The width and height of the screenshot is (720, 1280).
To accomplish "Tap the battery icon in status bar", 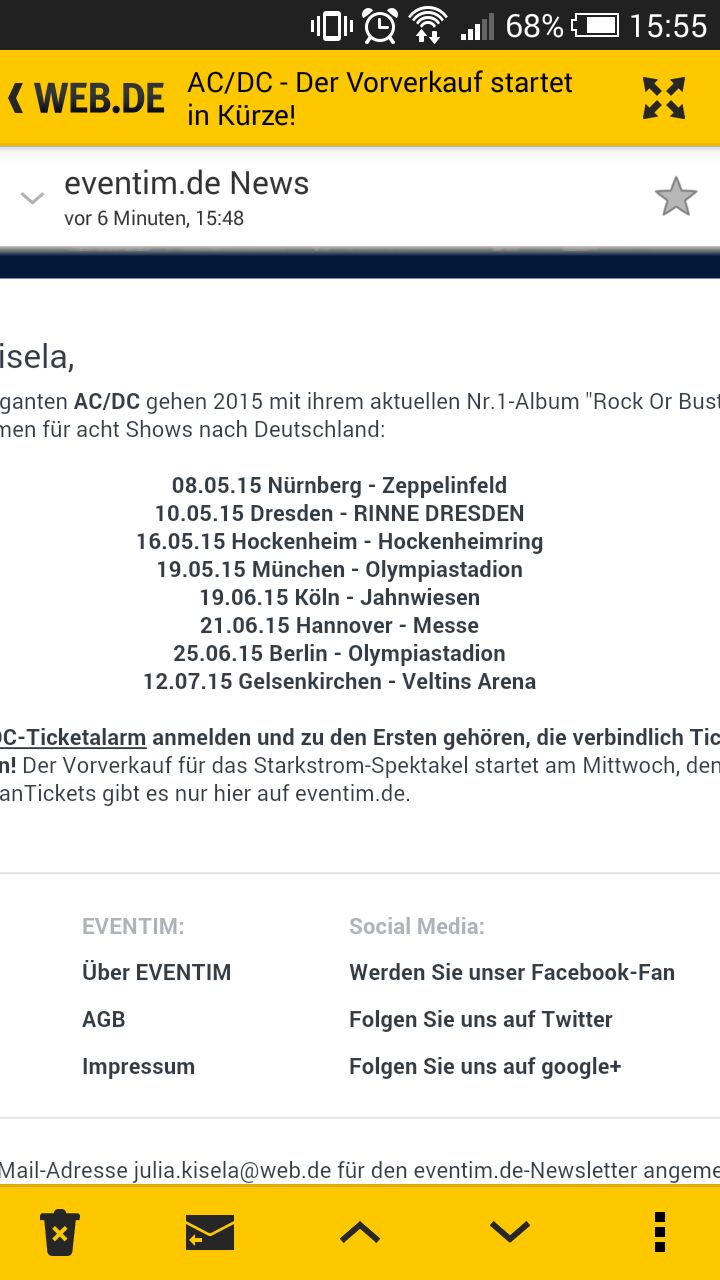I will click(595, 25).
